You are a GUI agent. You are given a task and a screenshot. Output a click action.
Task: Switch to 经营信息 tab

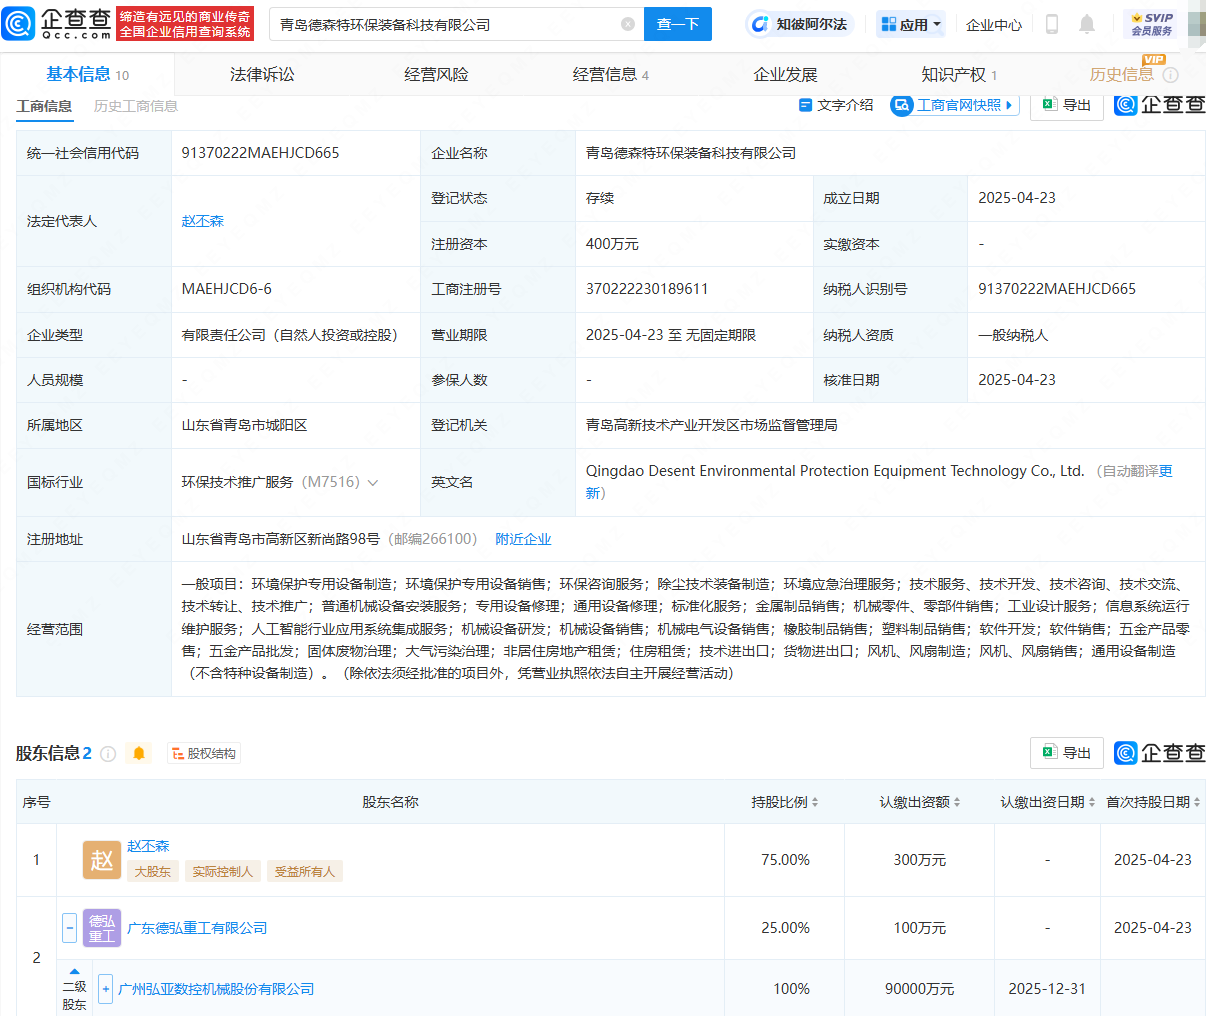point(610,75)
